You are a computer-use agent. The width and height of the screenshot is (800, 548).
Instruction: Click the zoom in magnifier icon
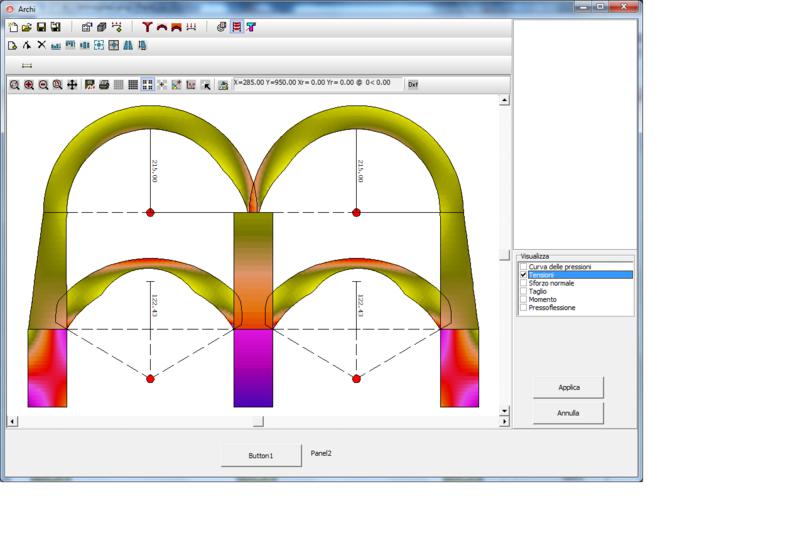[x=29, y=85]
